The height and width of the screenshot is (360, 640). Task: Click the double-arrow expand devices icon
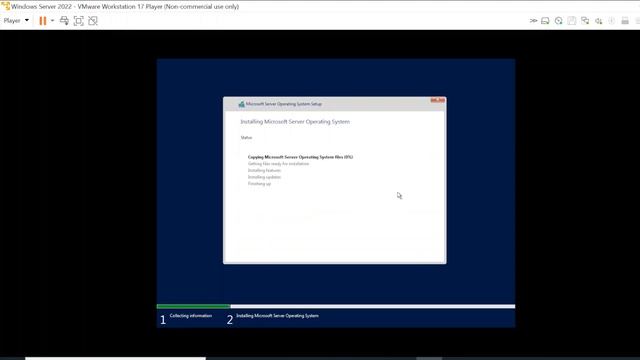(x=533, y=21)
